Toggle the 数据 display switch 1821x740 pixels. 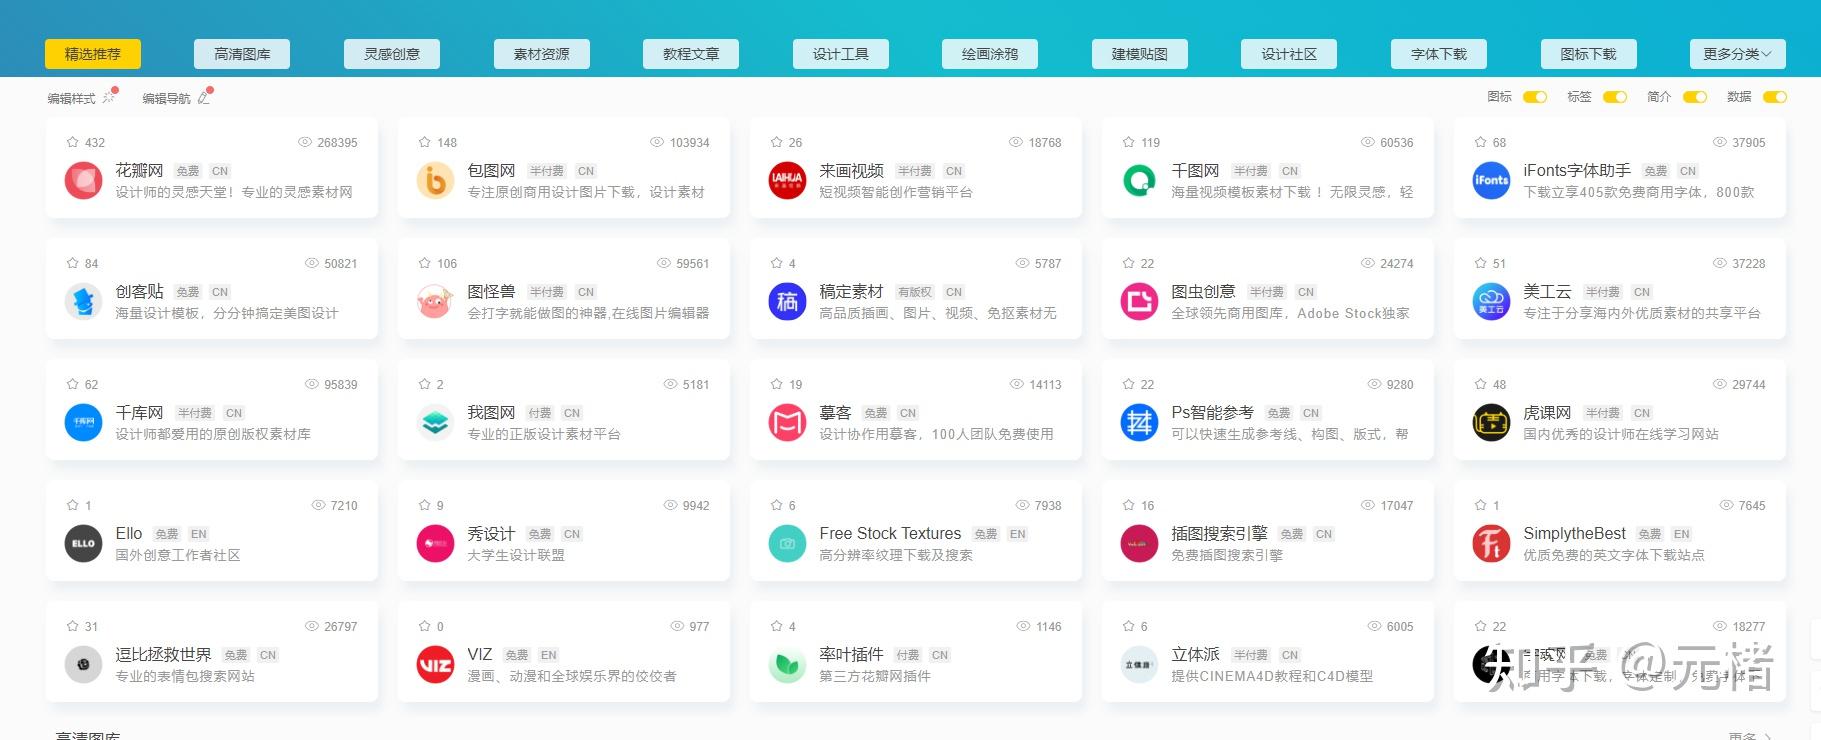[1775, 97]
